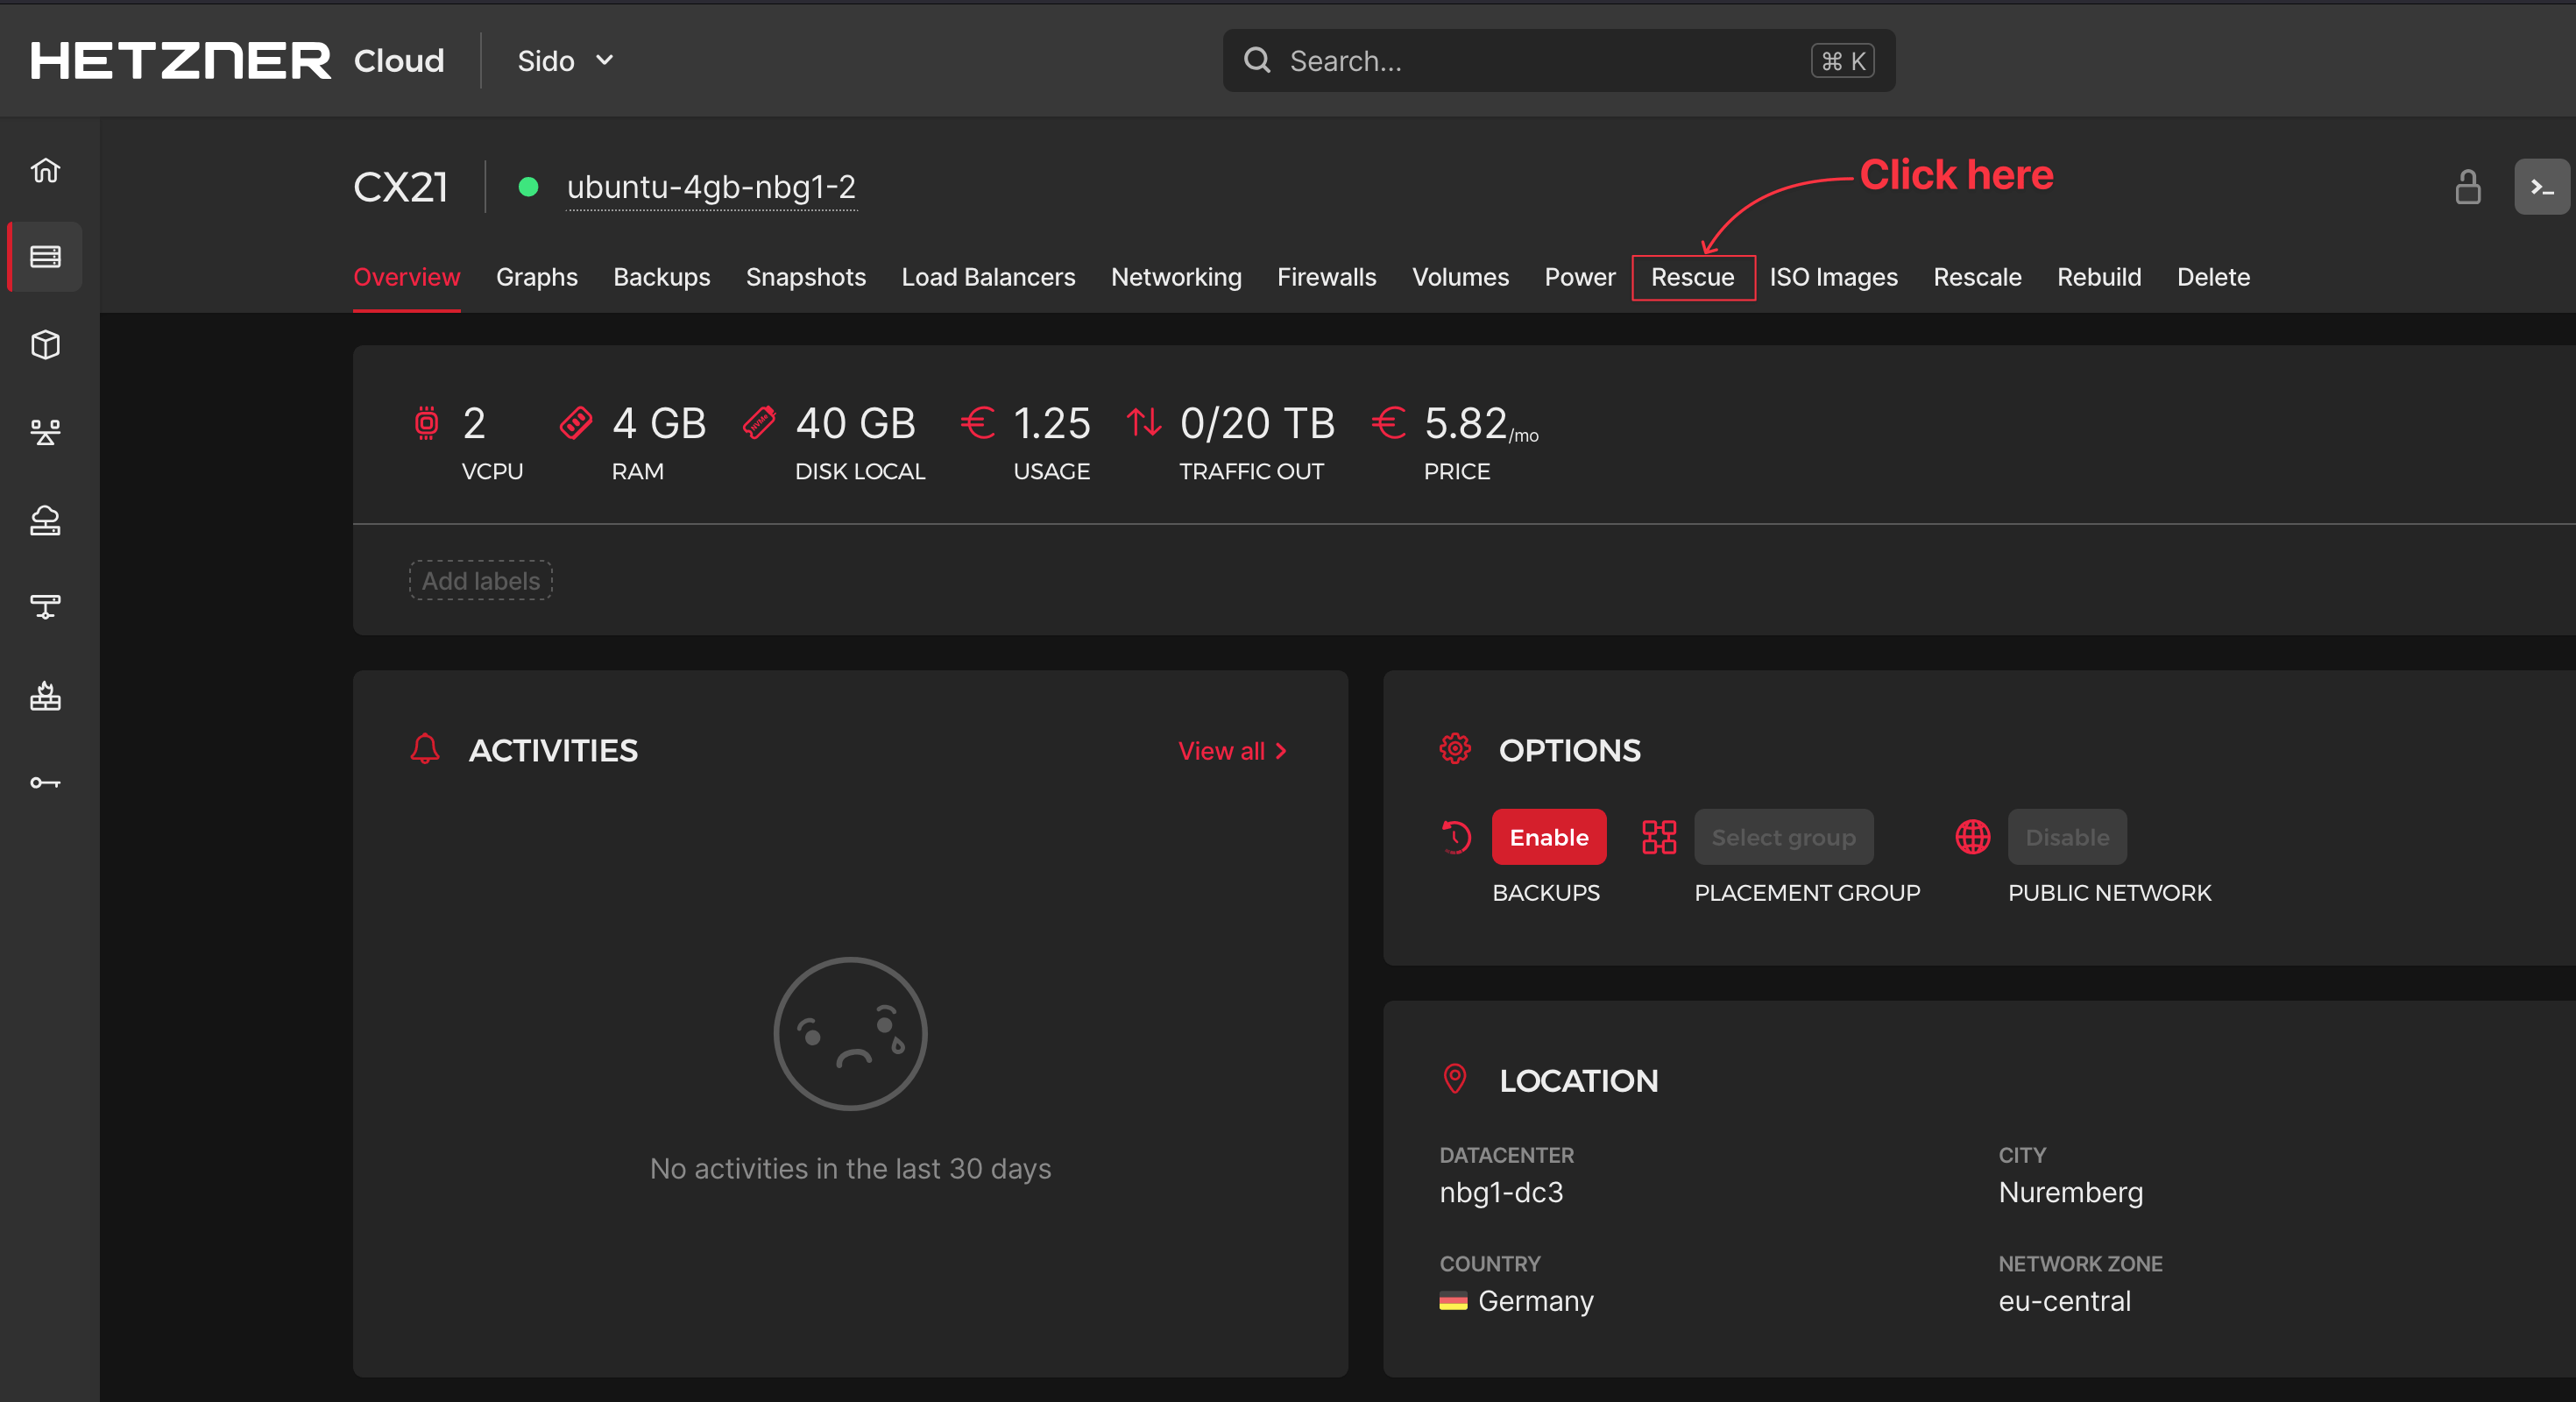Open the Firewalls icon in the sidebar
The width and height of the screenshot is (2576, 1402).
[45, 697]
